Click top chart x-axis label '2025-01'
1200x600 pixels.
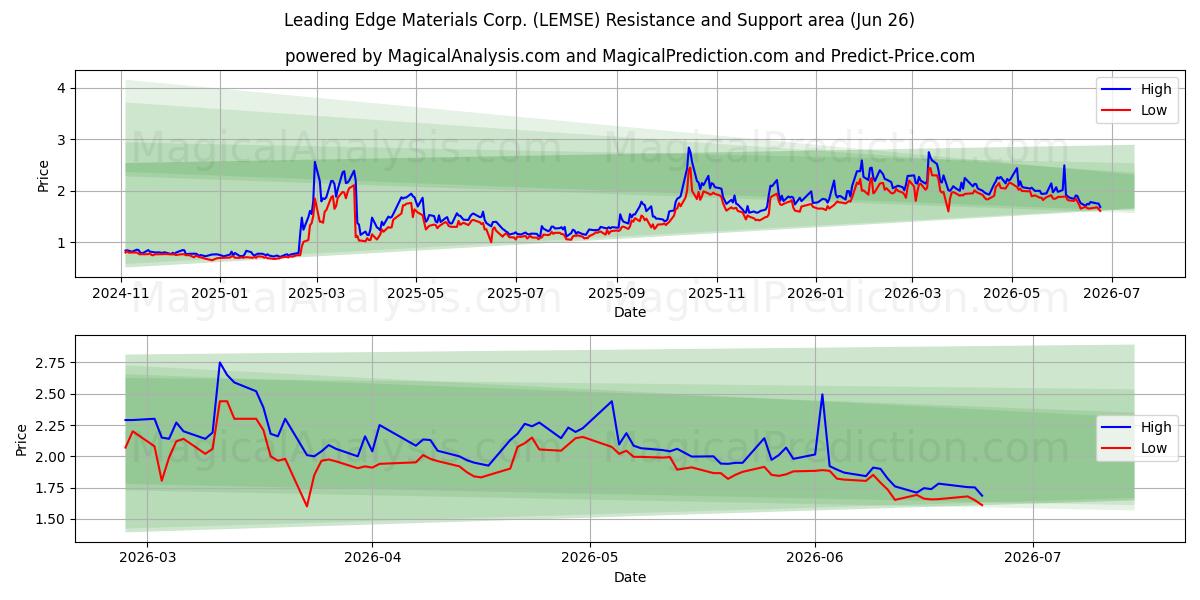point(218,293)
